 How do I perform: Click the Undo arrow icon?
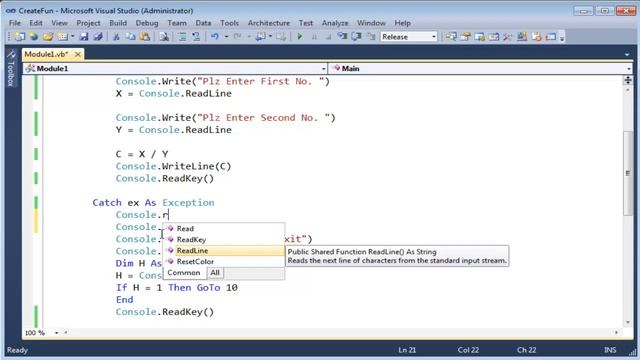coord(214,37)
